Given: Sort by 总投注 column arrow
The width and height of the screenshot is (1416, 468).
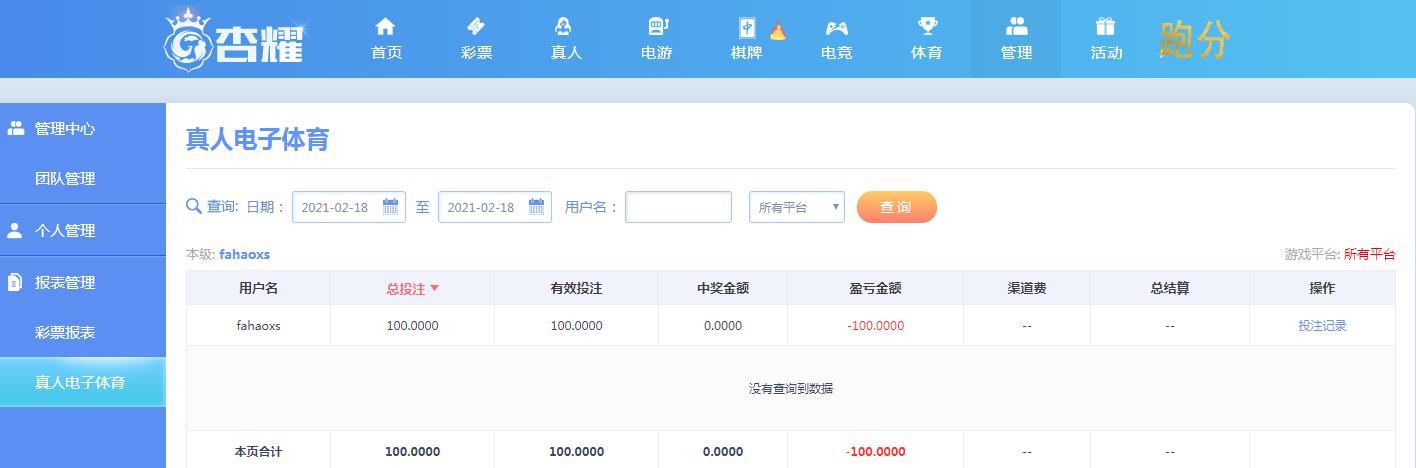Looking at the screenshot, I should 434,288.
